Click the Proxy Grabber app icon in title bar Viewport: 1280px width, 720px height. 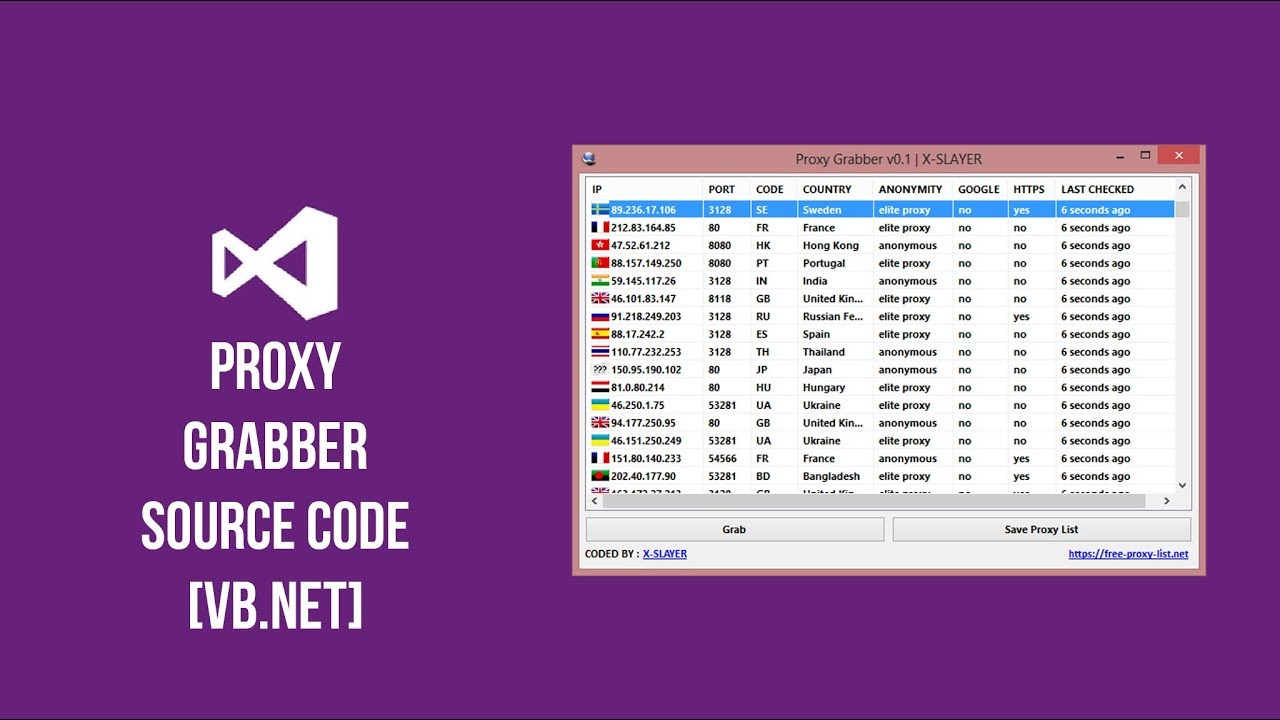click(x=589, y=158)
